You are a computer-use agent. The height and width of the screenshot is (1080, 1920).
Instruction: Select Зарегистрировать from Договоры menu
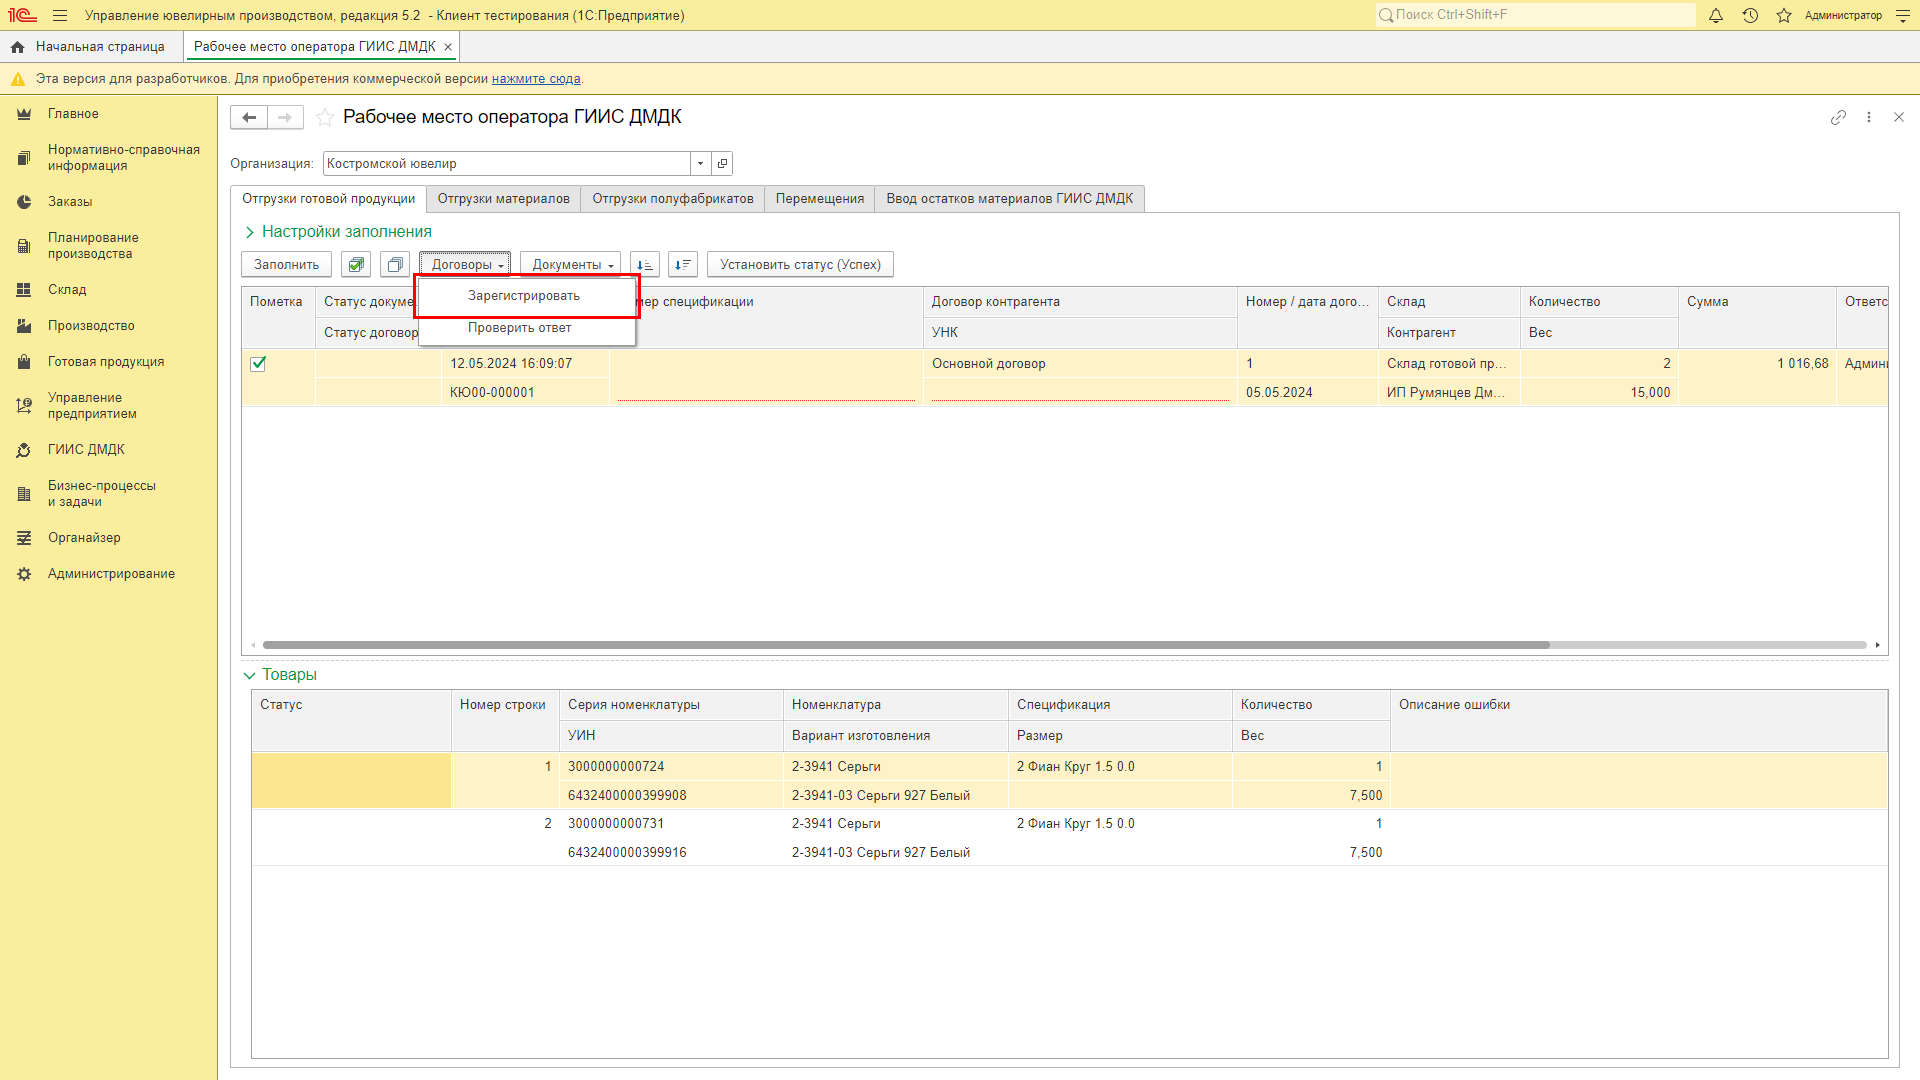tap(524, 296)
